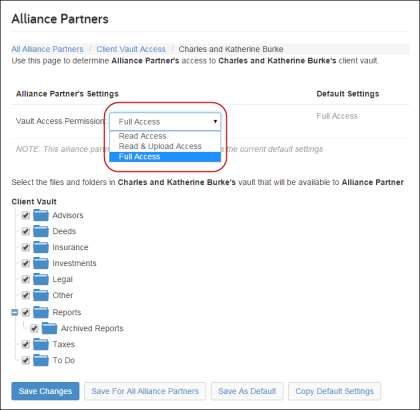Click the Archived Reports folder icon
The image size is (420, 410).
click(49, 328)
